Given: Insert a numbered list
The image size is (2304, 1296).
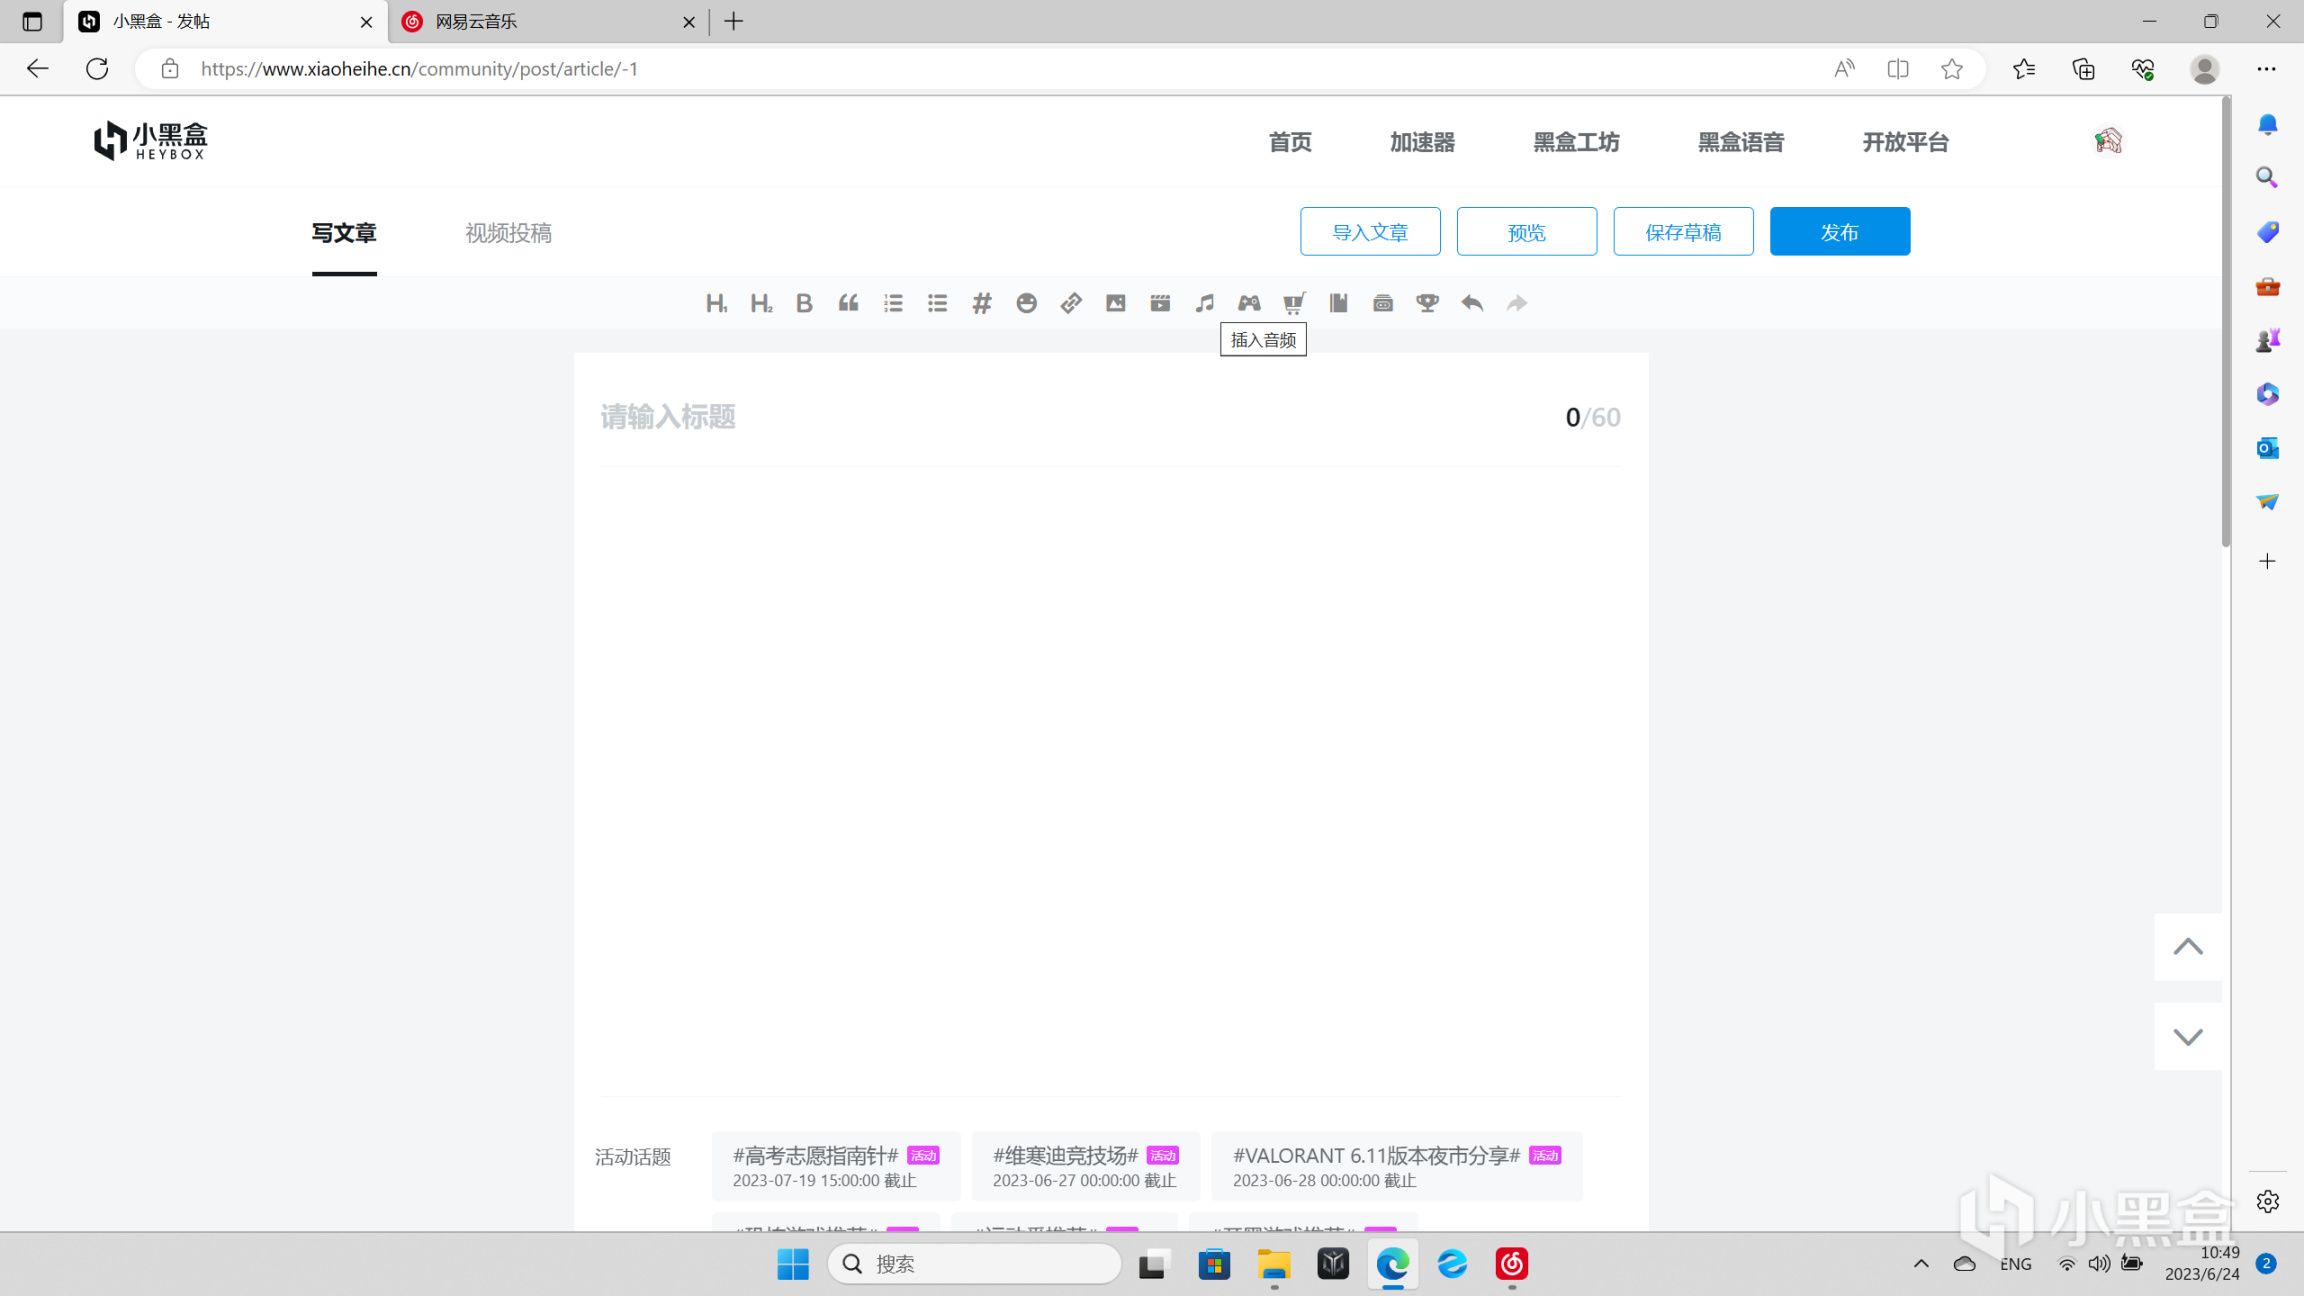Looking at the screenshot, I should click(893, 303).
